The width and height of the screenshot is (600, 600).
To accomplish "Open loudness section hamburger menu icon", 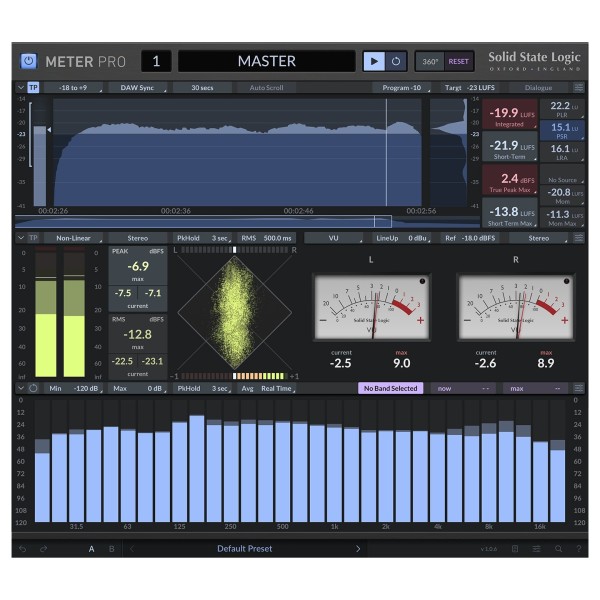I will [579, 88].
